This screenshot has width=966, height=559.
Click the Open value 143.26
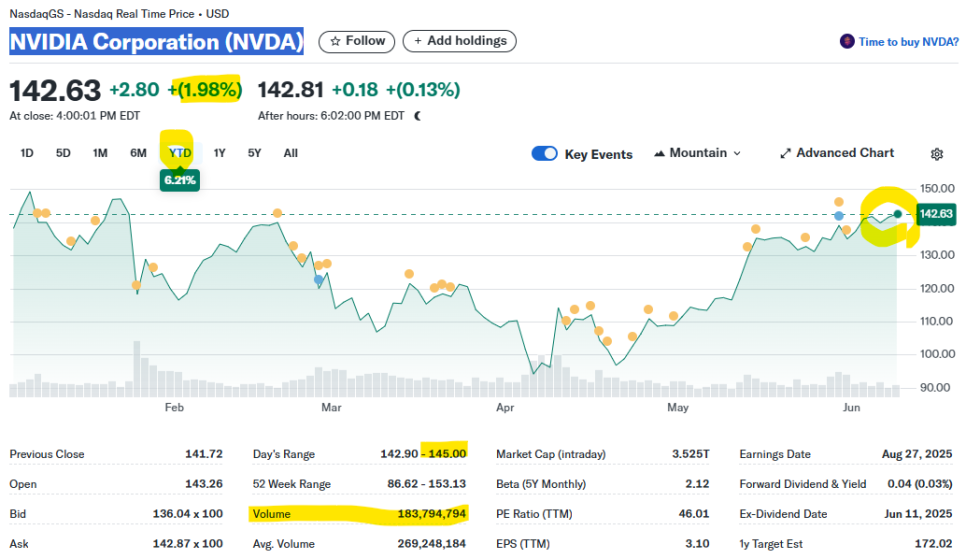(204, 484)
